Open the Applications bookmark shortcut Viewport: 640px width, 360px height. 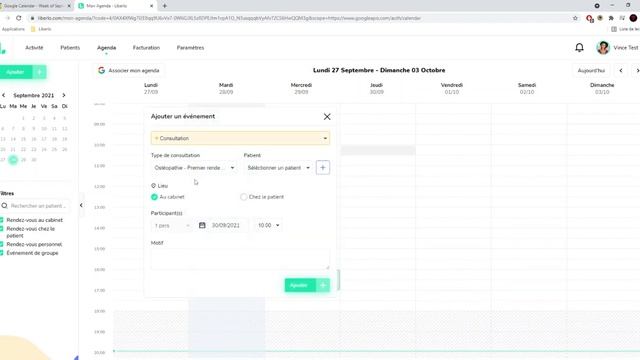coord(13,29)
